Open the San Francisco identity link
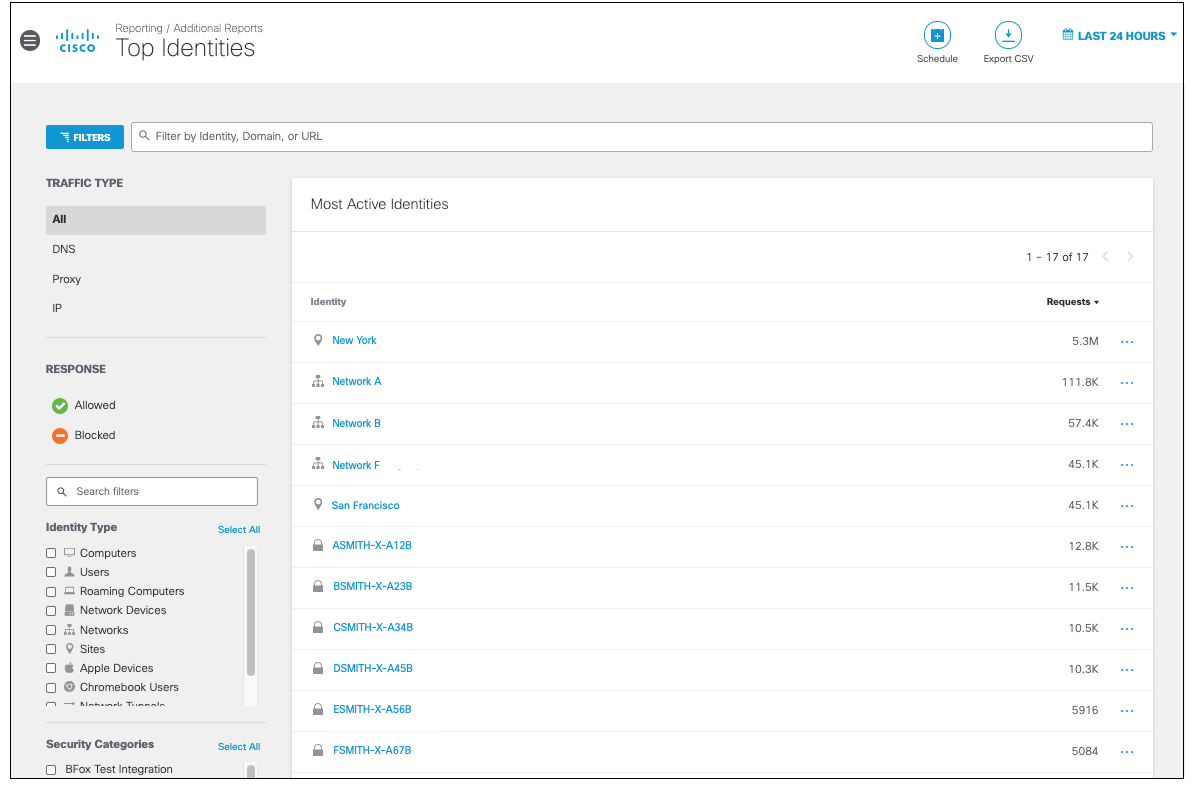1192x791 pixels. point(366,505)
